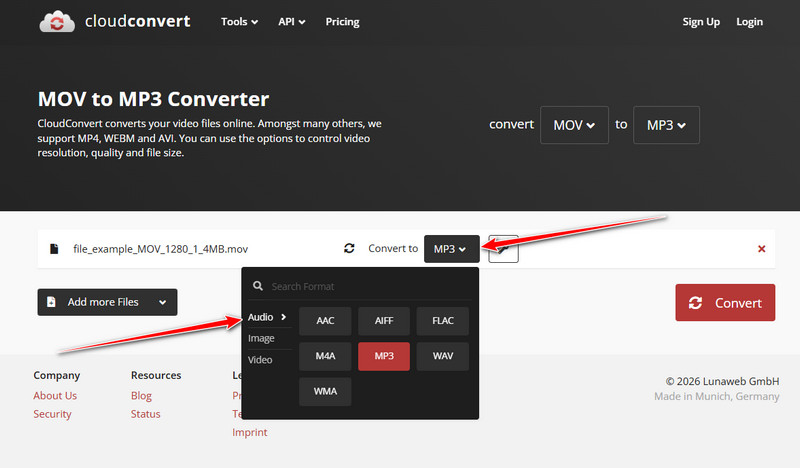Select the Video category
This screenshot has width=800, height=468.
pos(260,360)
